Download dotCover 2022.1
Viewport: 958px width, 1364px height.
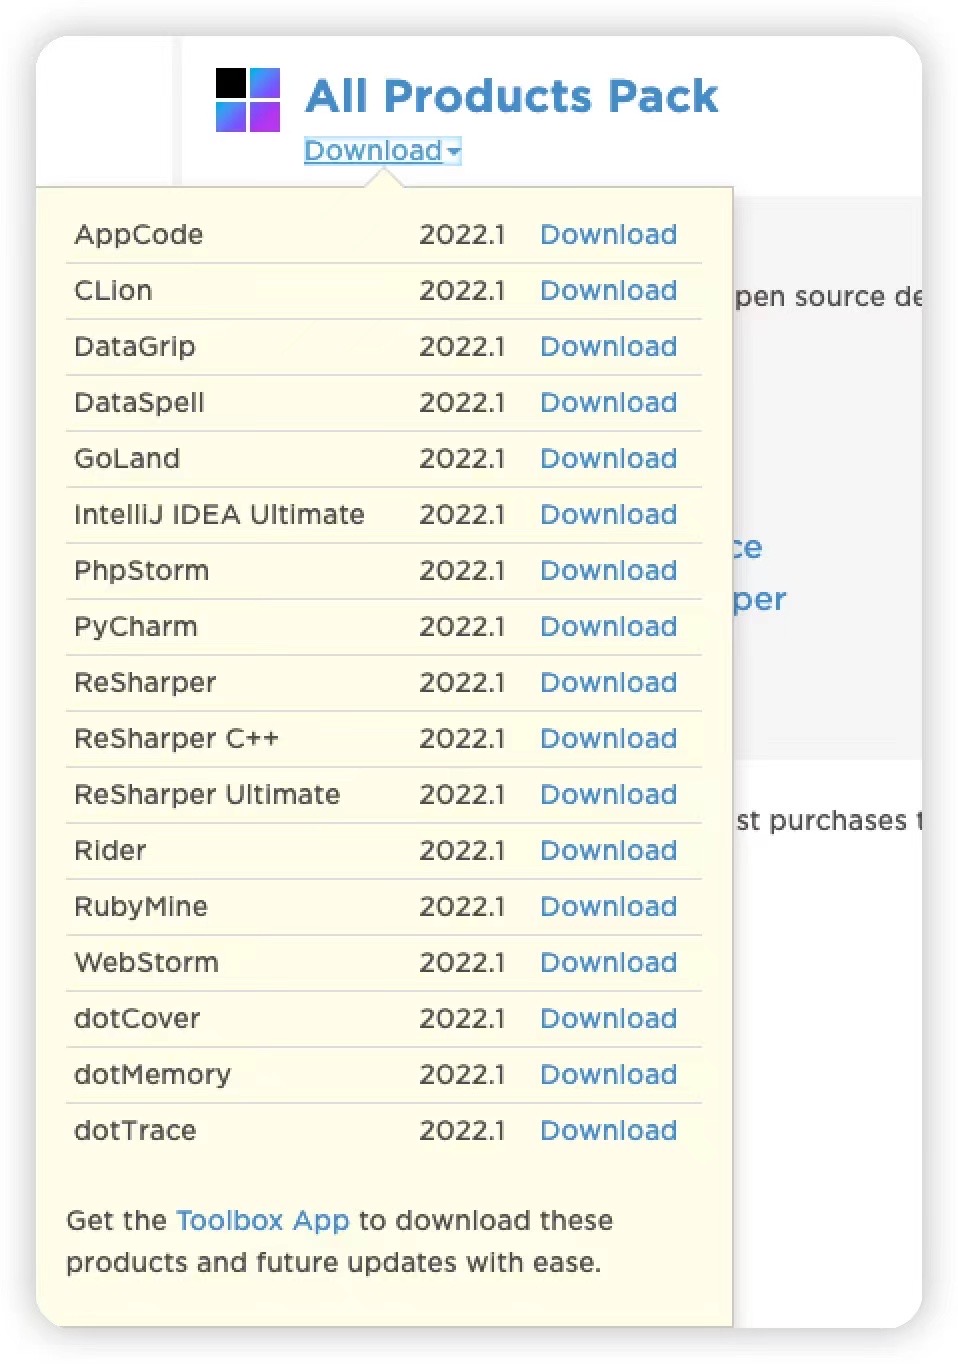[608, 1018]
